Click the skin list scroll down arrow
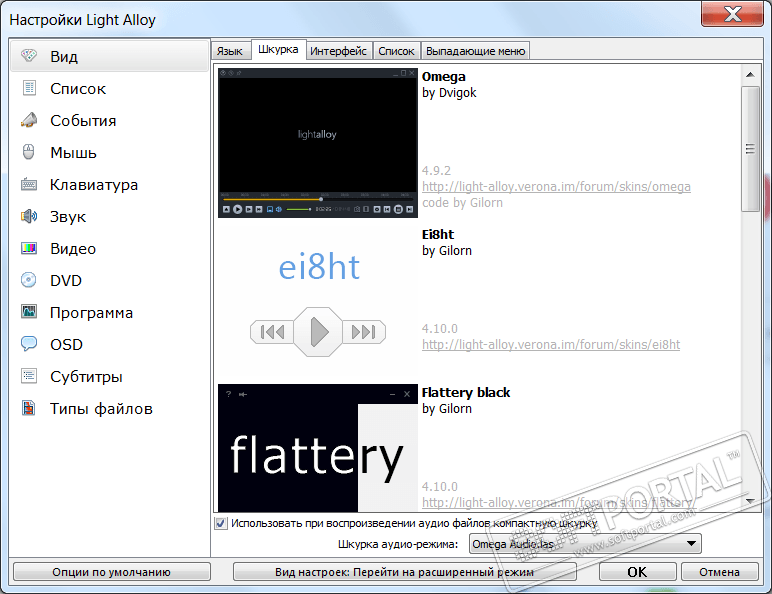772x594 pixels. click(x=750, y=501)
